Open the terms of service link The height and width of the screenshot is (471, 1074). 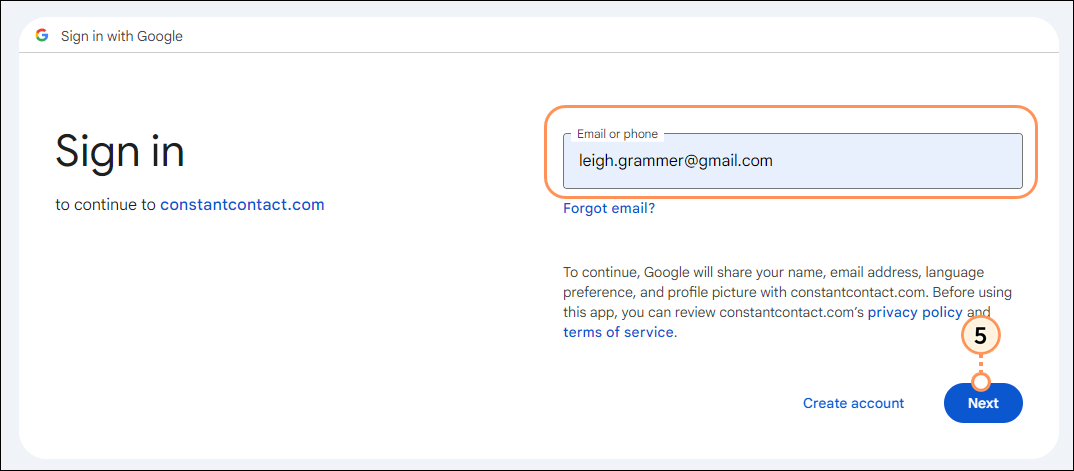point(618,333)
